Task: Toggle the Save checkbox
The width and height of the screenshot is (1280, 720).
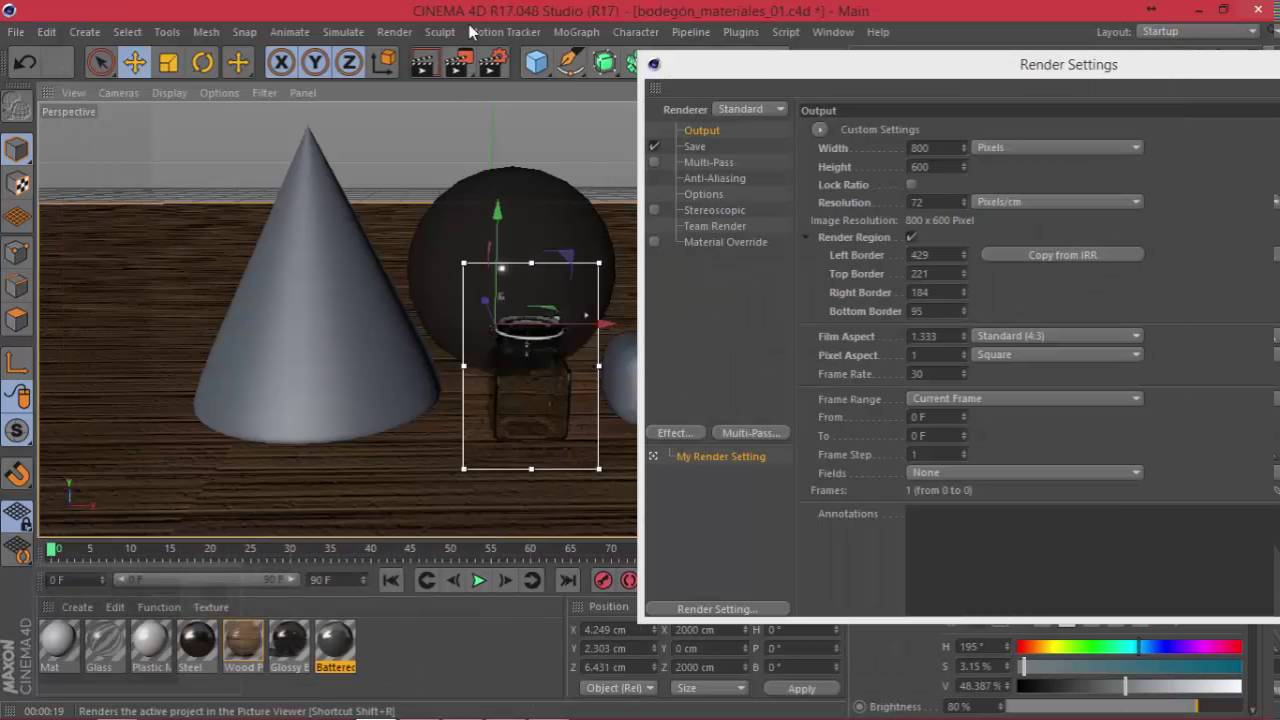Action: point(654,146)
